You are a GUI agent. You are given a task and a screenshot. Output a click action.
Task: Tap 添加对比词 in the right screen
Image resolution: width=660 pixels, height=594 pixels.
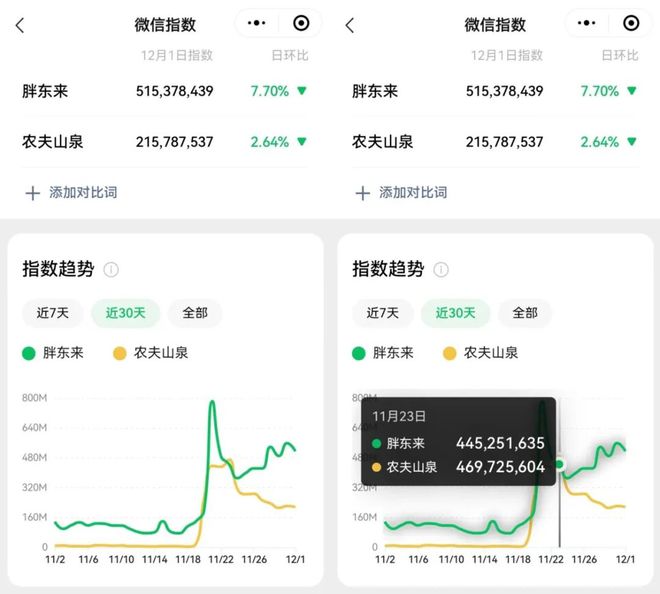tap(401, 192)
